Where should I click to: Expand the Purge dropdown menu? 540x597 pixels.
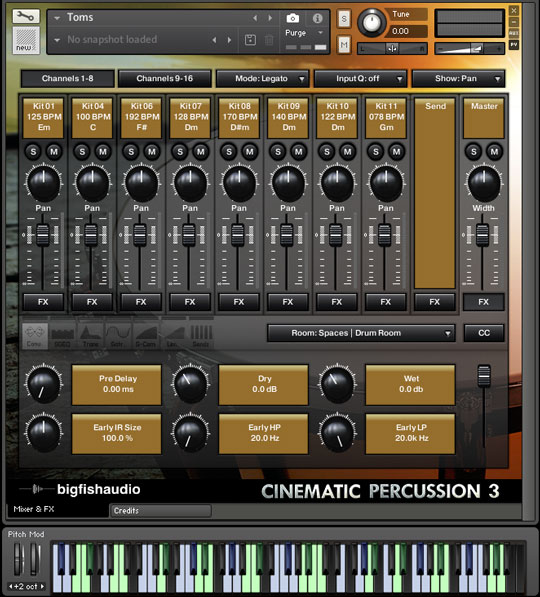[x=320, y=33]
